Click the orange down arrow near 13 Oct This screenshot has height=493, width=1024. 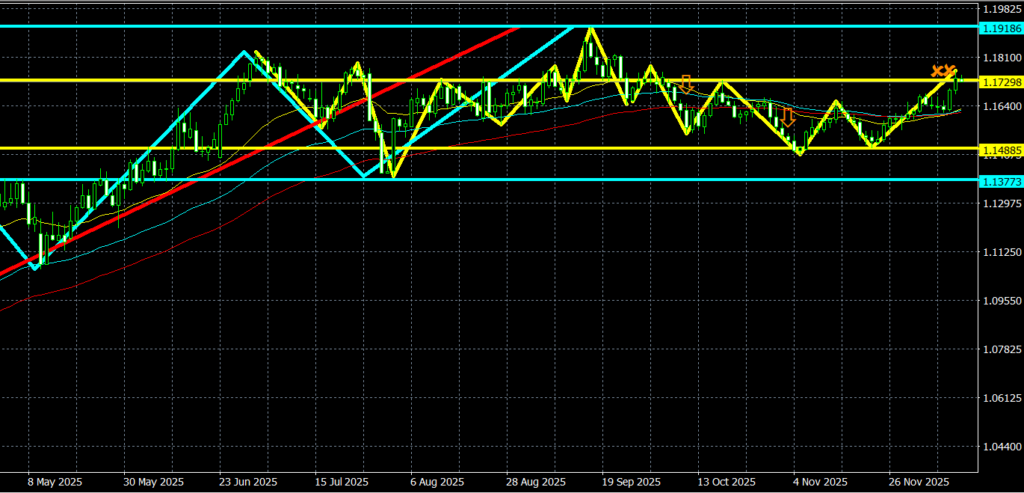pyautogui.click(x=687, y=84)
